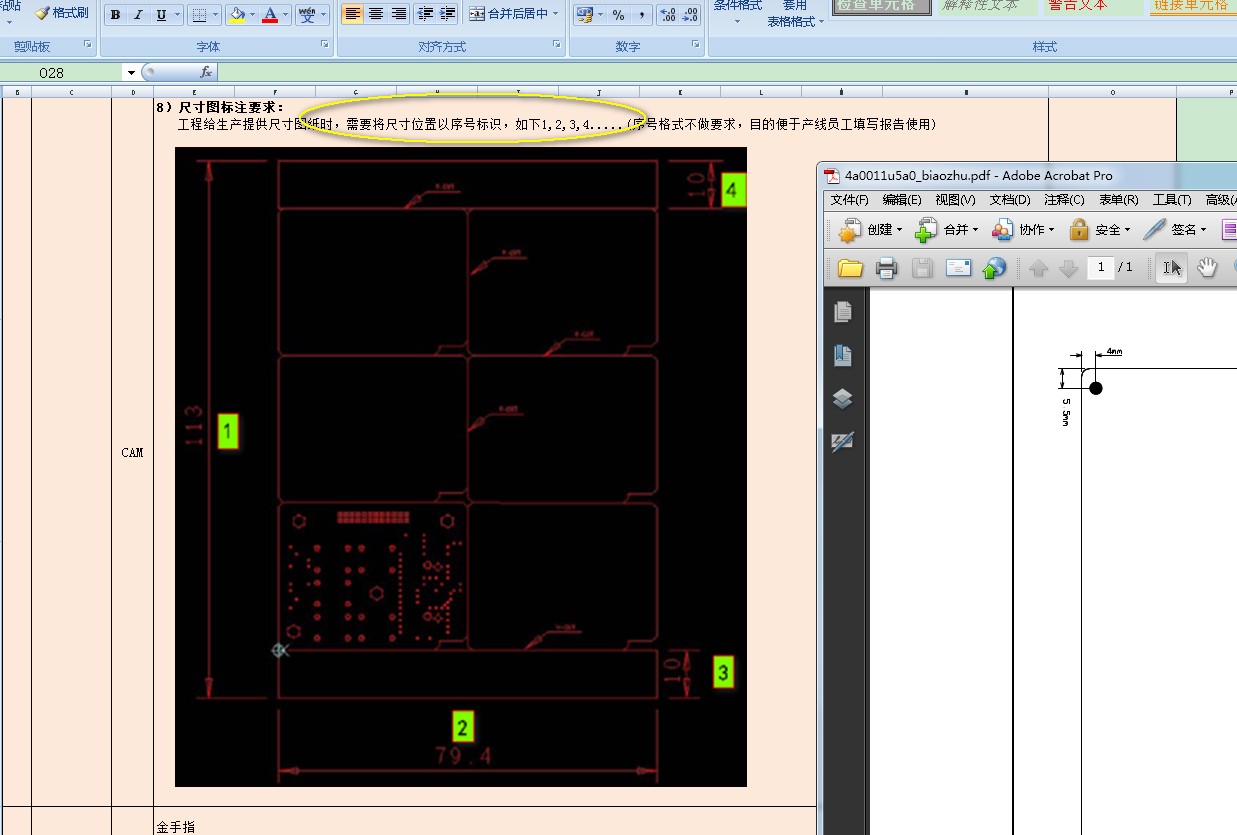Screen dimensions: 1237x835
Task: Open alignment (对齐方式) dialog launcher
Action: pos(556,45)
